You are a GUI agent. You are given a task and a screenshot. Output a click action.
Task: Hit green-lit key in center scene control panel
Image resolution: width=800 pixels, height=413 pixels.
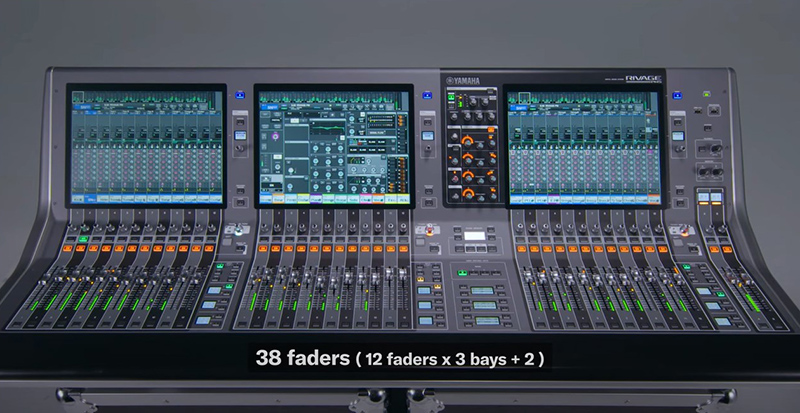[x=462, y=273]
